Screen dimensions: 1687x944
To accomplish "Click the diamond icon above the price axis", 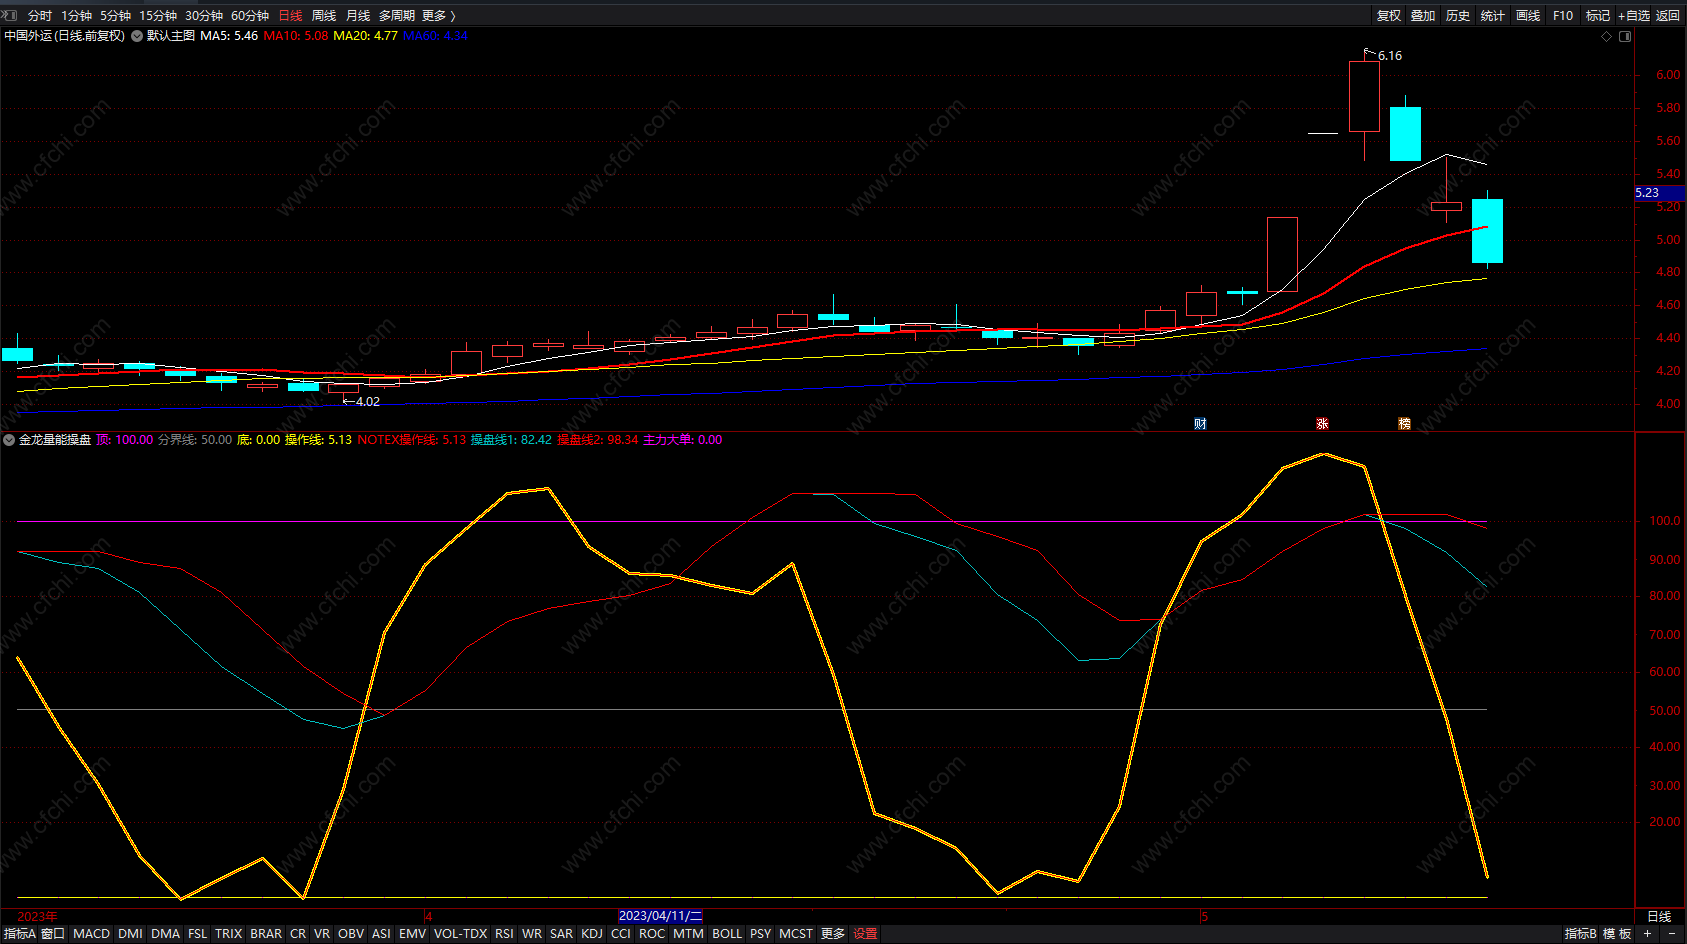I will click(1607, 36).
